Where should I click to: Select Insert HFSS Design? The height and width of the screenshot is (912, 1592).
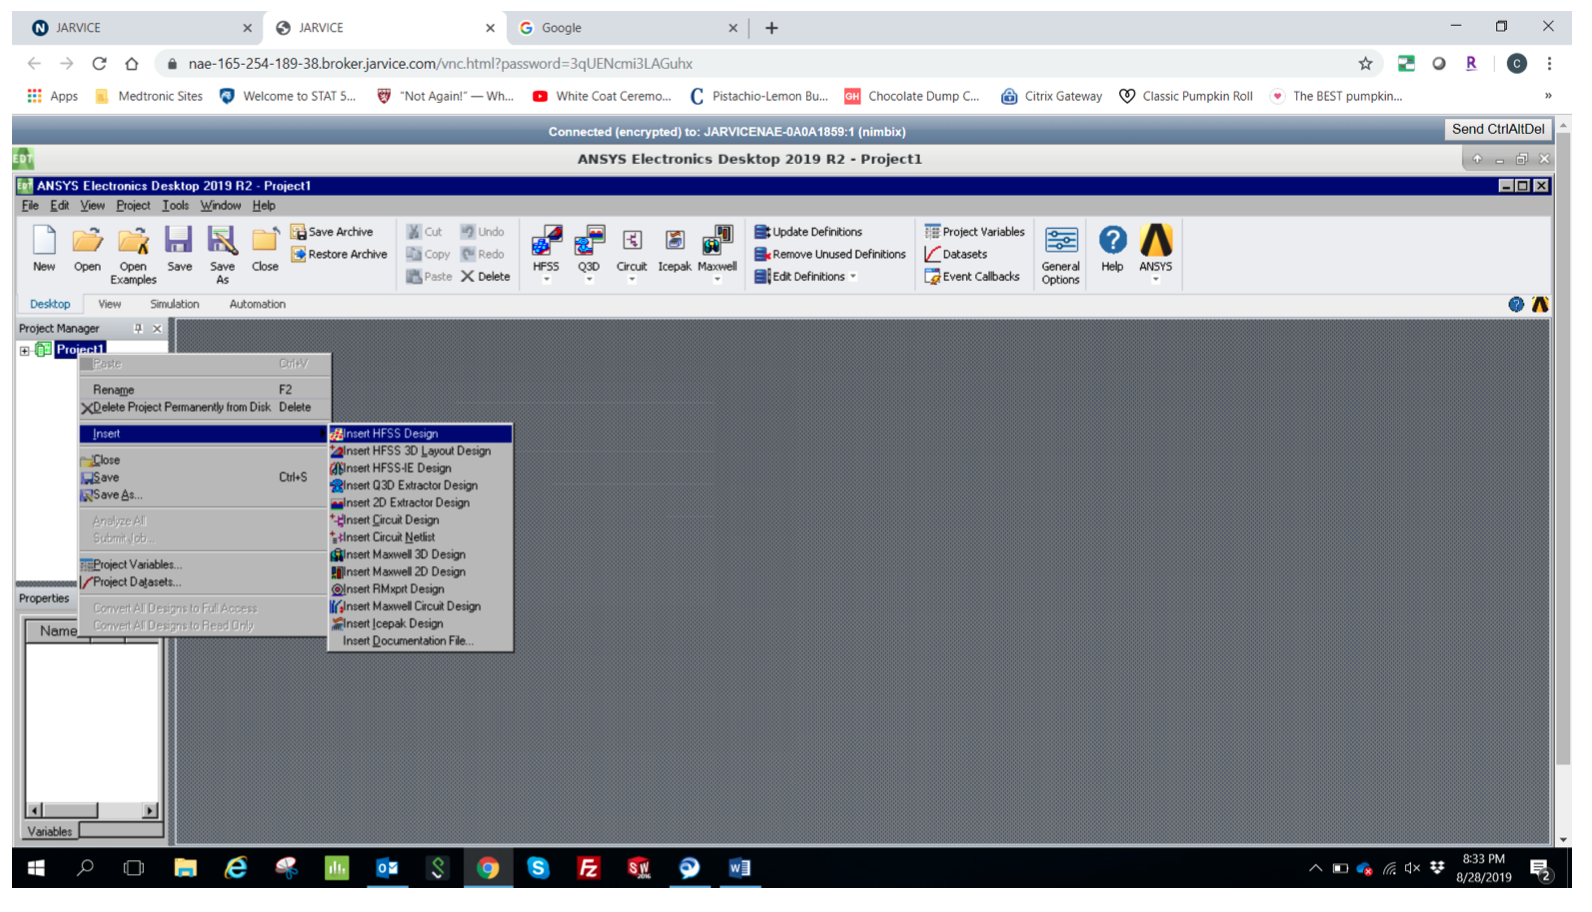pos(420,434)
